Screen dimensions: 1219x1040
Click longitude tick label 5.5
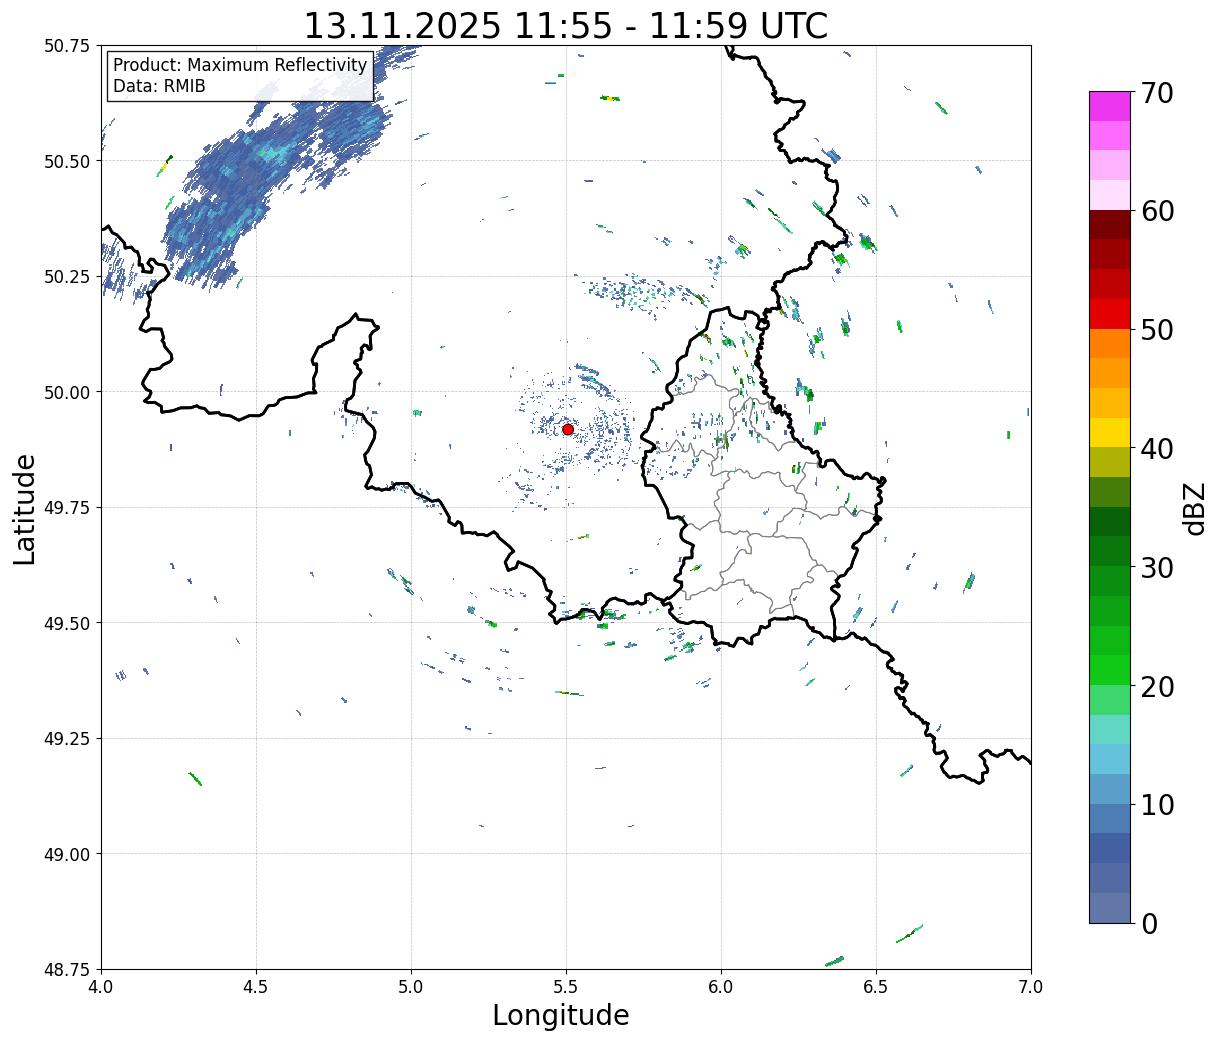(x=566, y=987)
